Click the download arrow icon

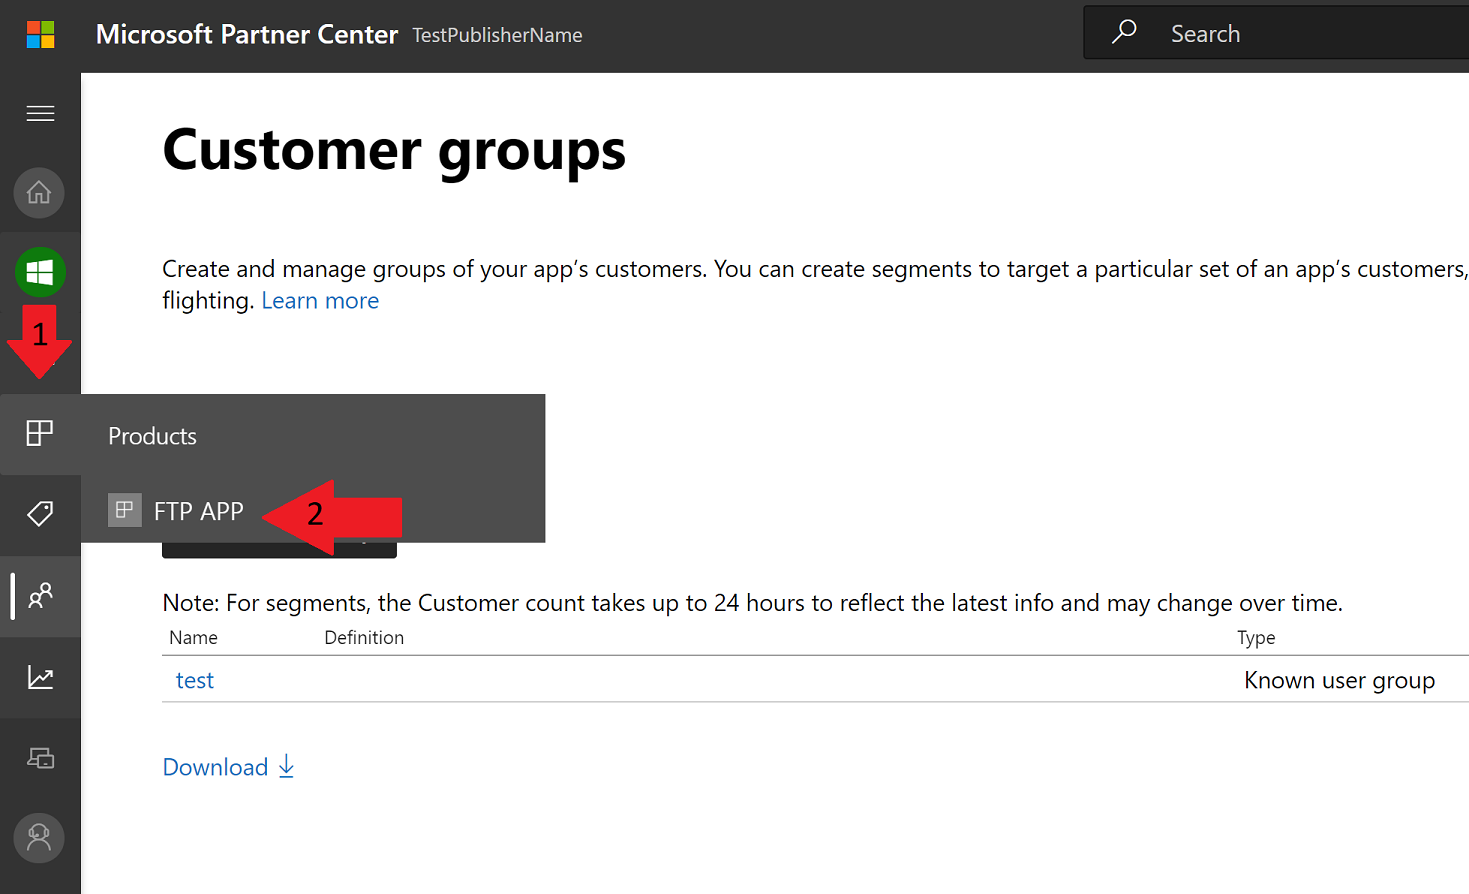point(287,766)
